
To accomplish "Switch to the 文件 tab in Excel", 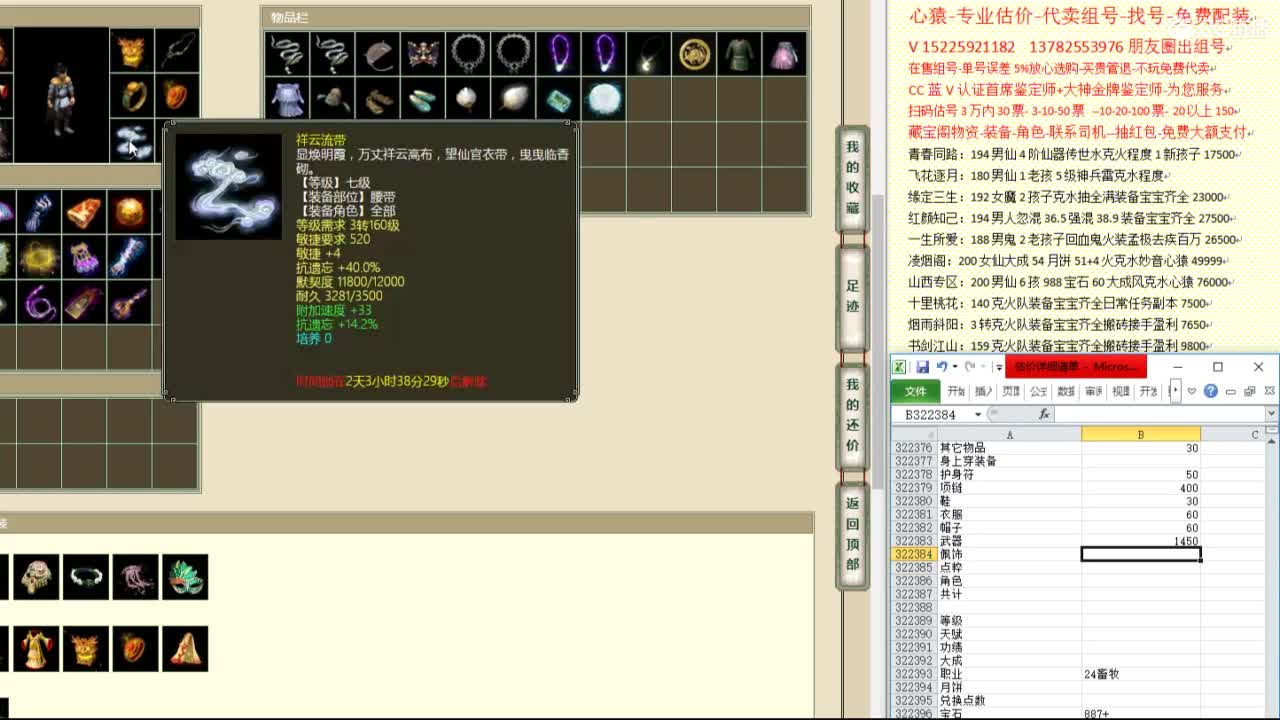I will tap(915, 391).
